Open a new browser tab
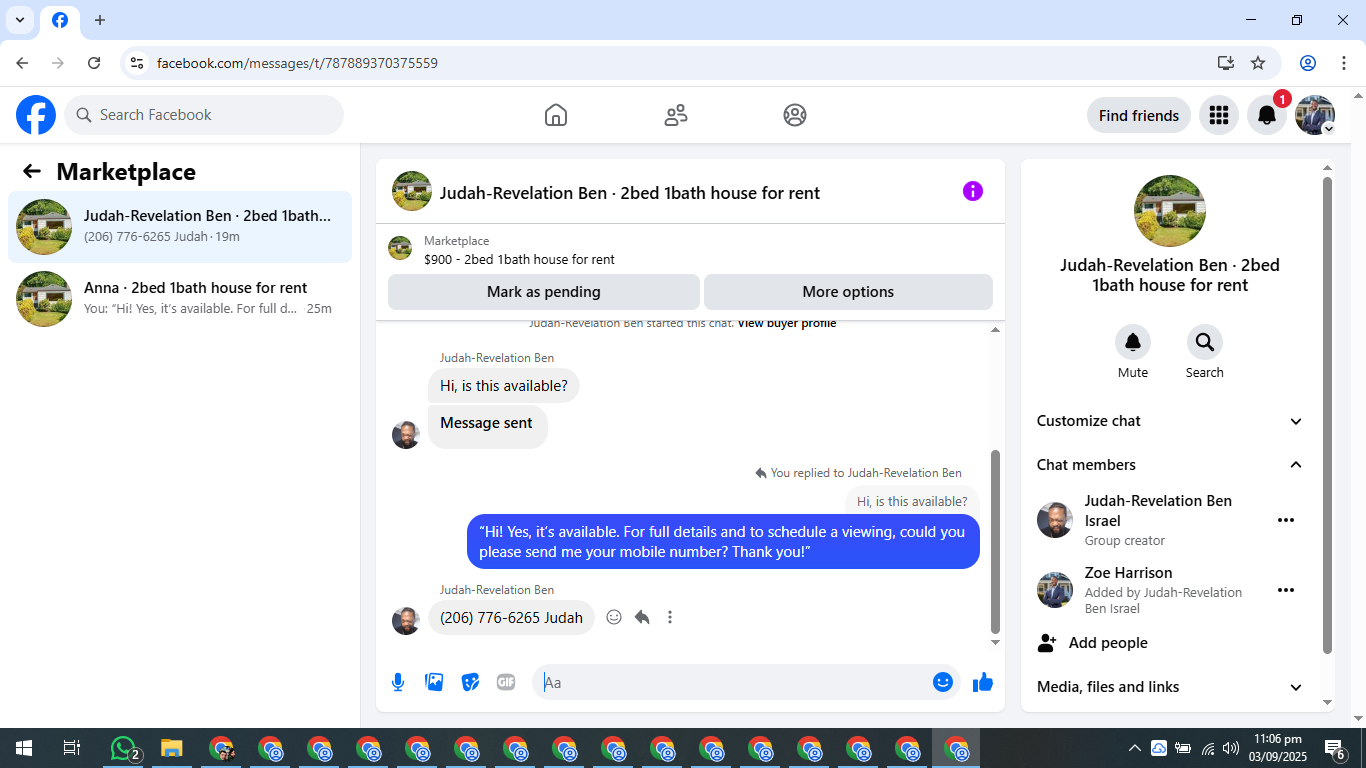Viewport: 1366px width, 768px height. pyautogui.click(x=99, y=20)
